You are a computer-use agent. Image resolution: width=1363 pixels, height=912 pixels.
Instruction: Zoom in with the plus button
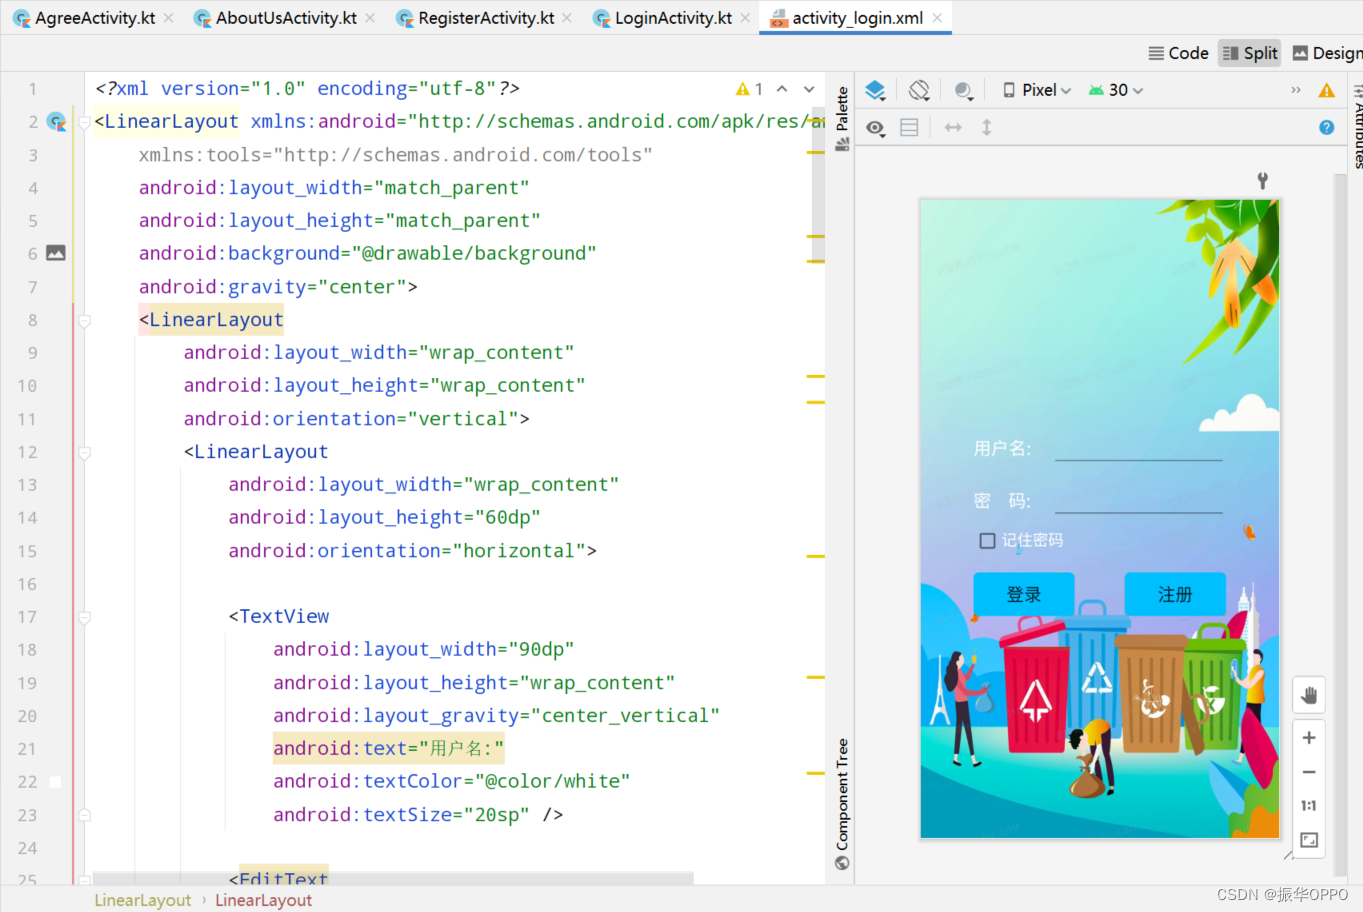click(x=1309, y=738)
